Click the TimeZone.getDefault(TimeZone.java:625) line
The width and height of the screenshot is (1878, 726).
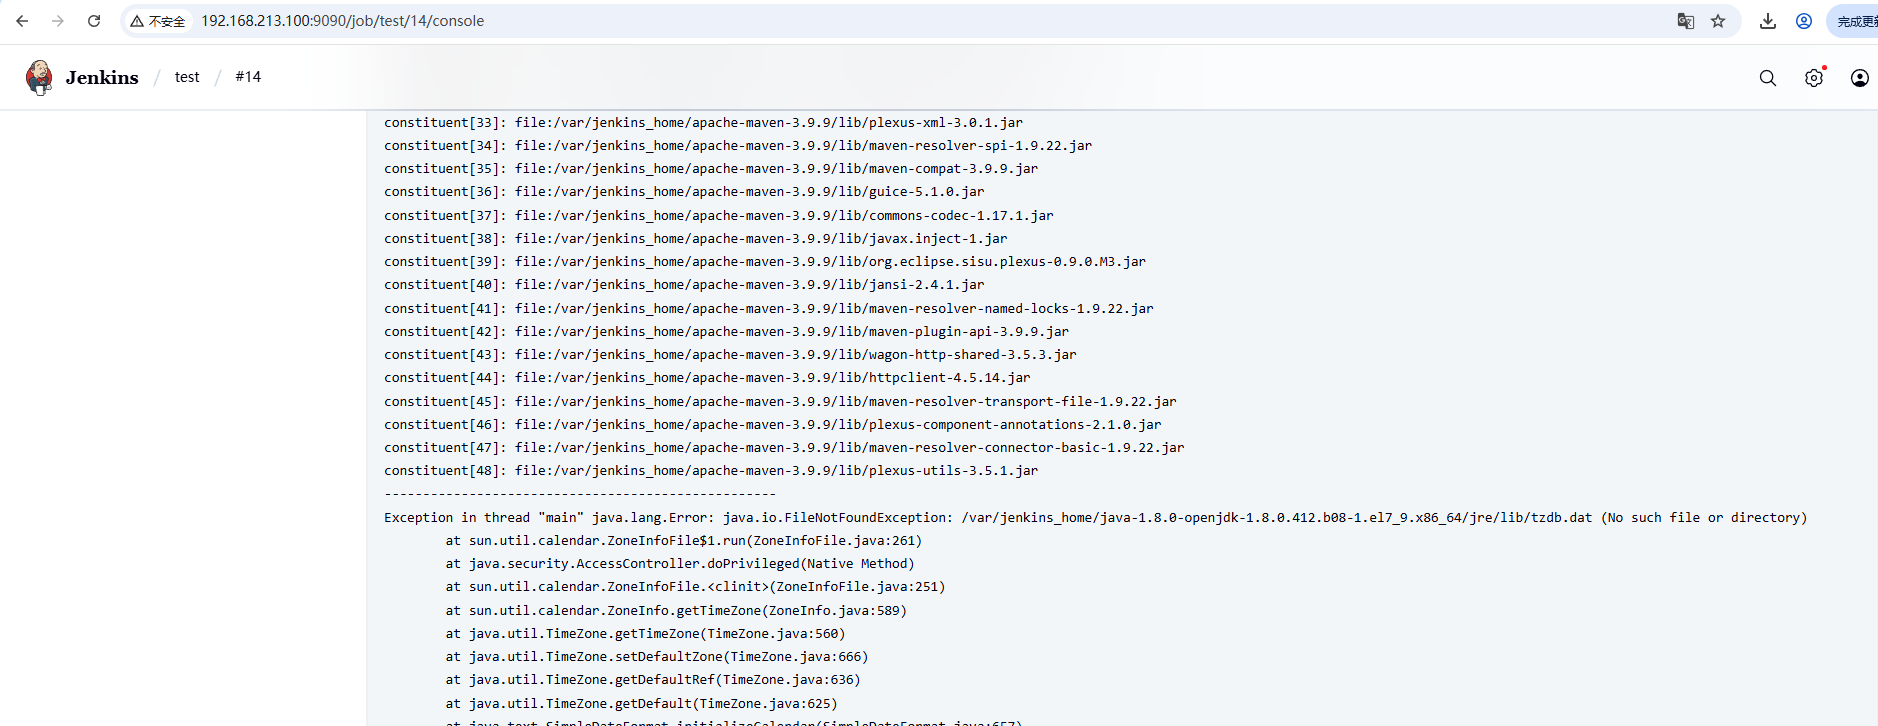(641, 703)
